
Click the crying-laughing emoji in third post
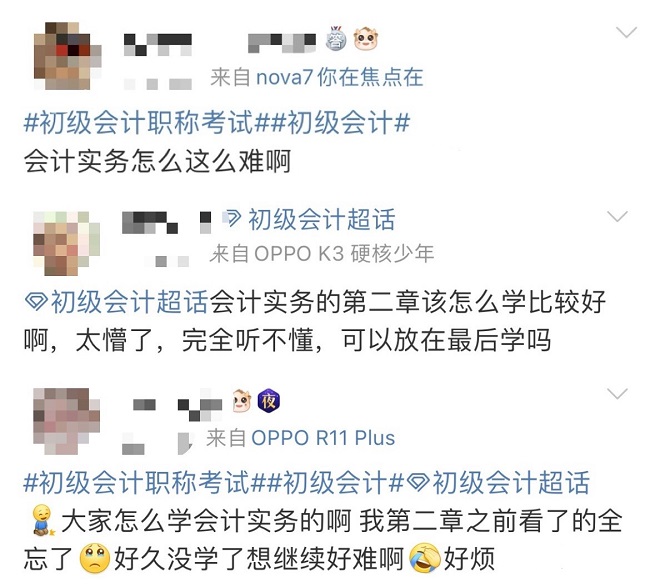pos(425,558)
